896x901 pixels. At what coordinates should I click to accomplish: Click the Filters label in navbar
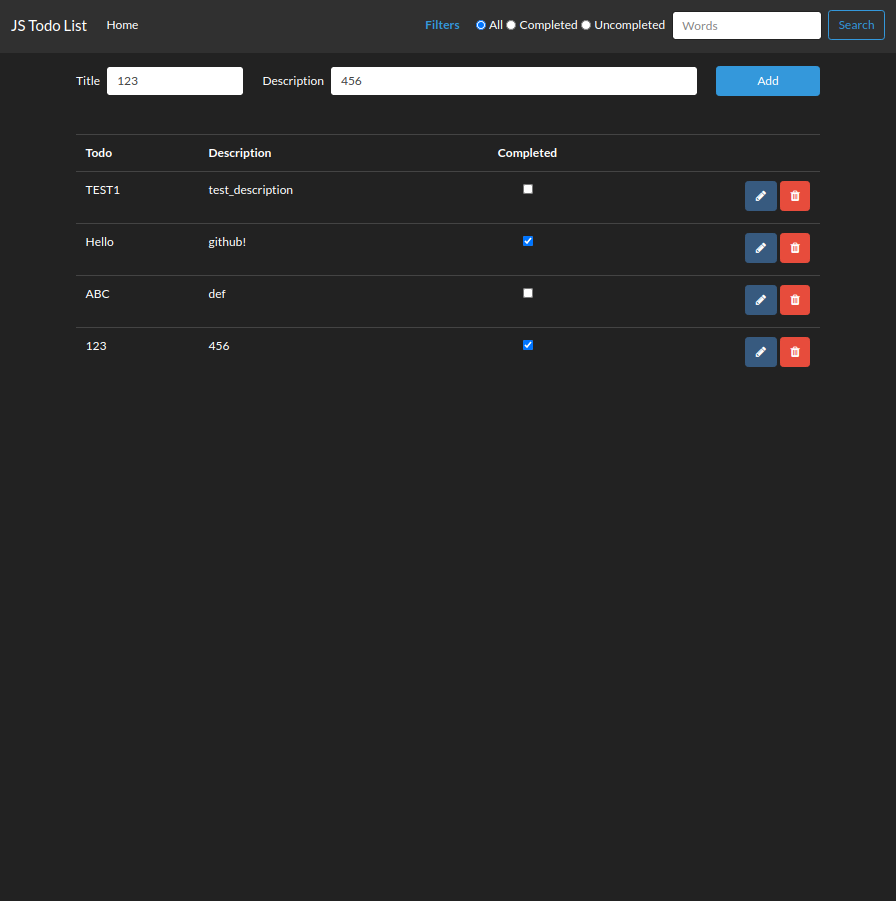442,25
